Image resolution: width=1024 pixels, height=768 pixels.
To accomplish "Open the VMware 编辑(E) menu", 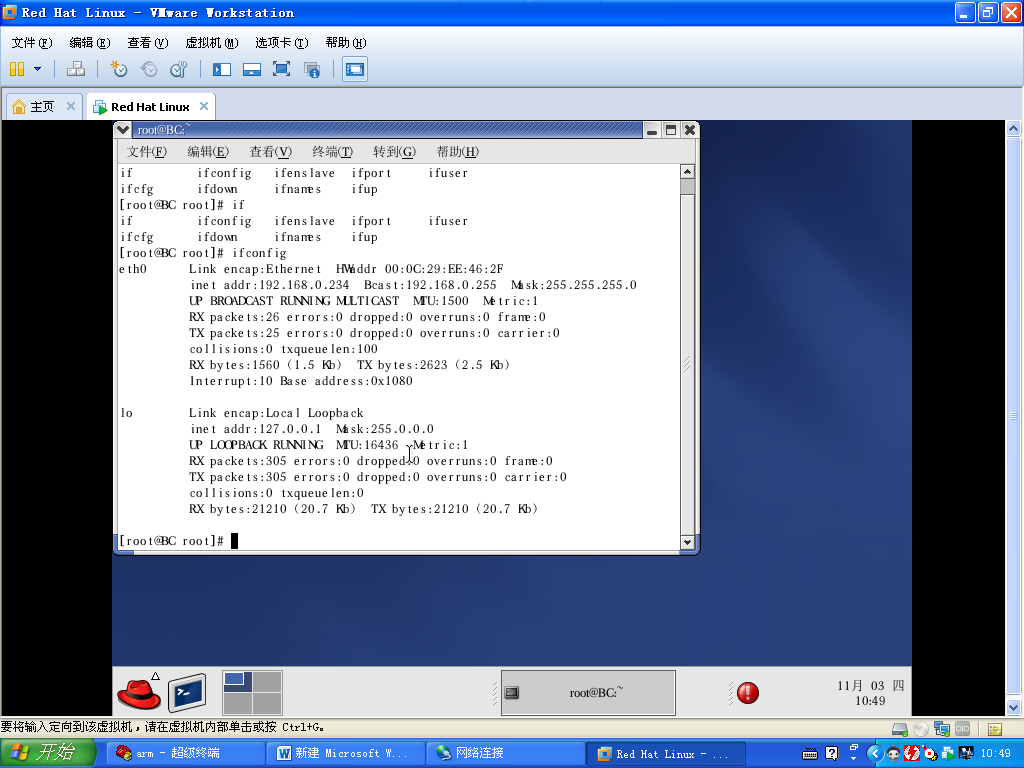I will tap(89, 42).
